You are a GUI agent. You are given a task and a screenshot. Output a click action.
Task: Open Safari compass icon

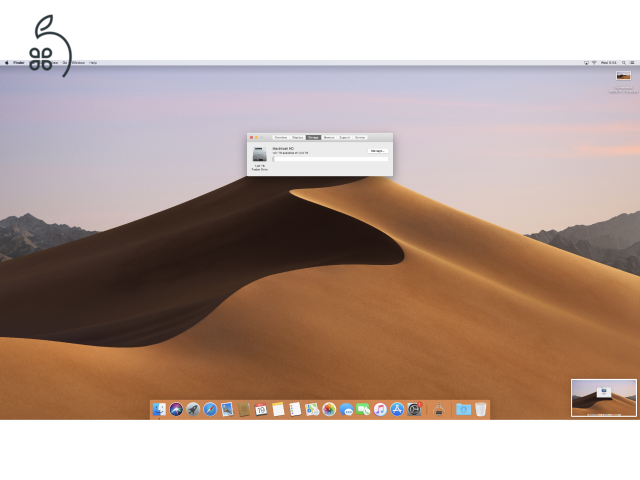click(210, 409)
